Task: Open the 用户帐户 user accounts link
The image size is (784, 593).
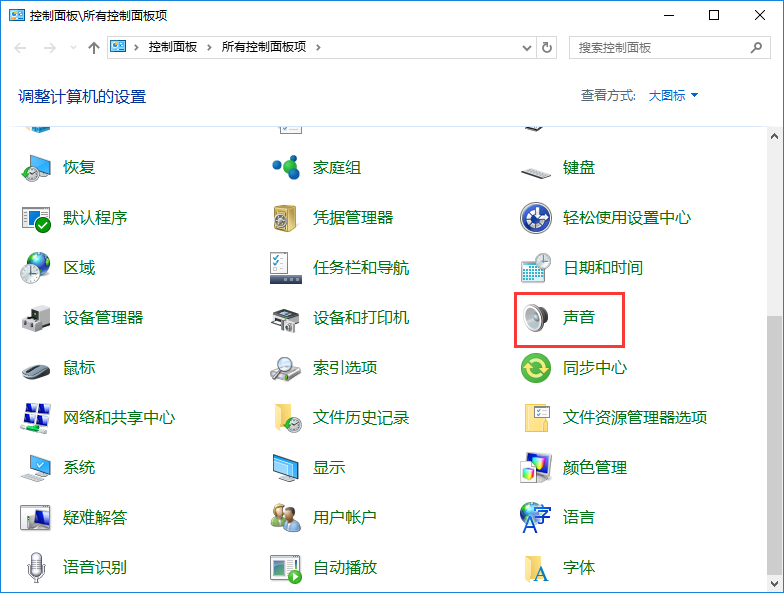Action: point(344,518)
